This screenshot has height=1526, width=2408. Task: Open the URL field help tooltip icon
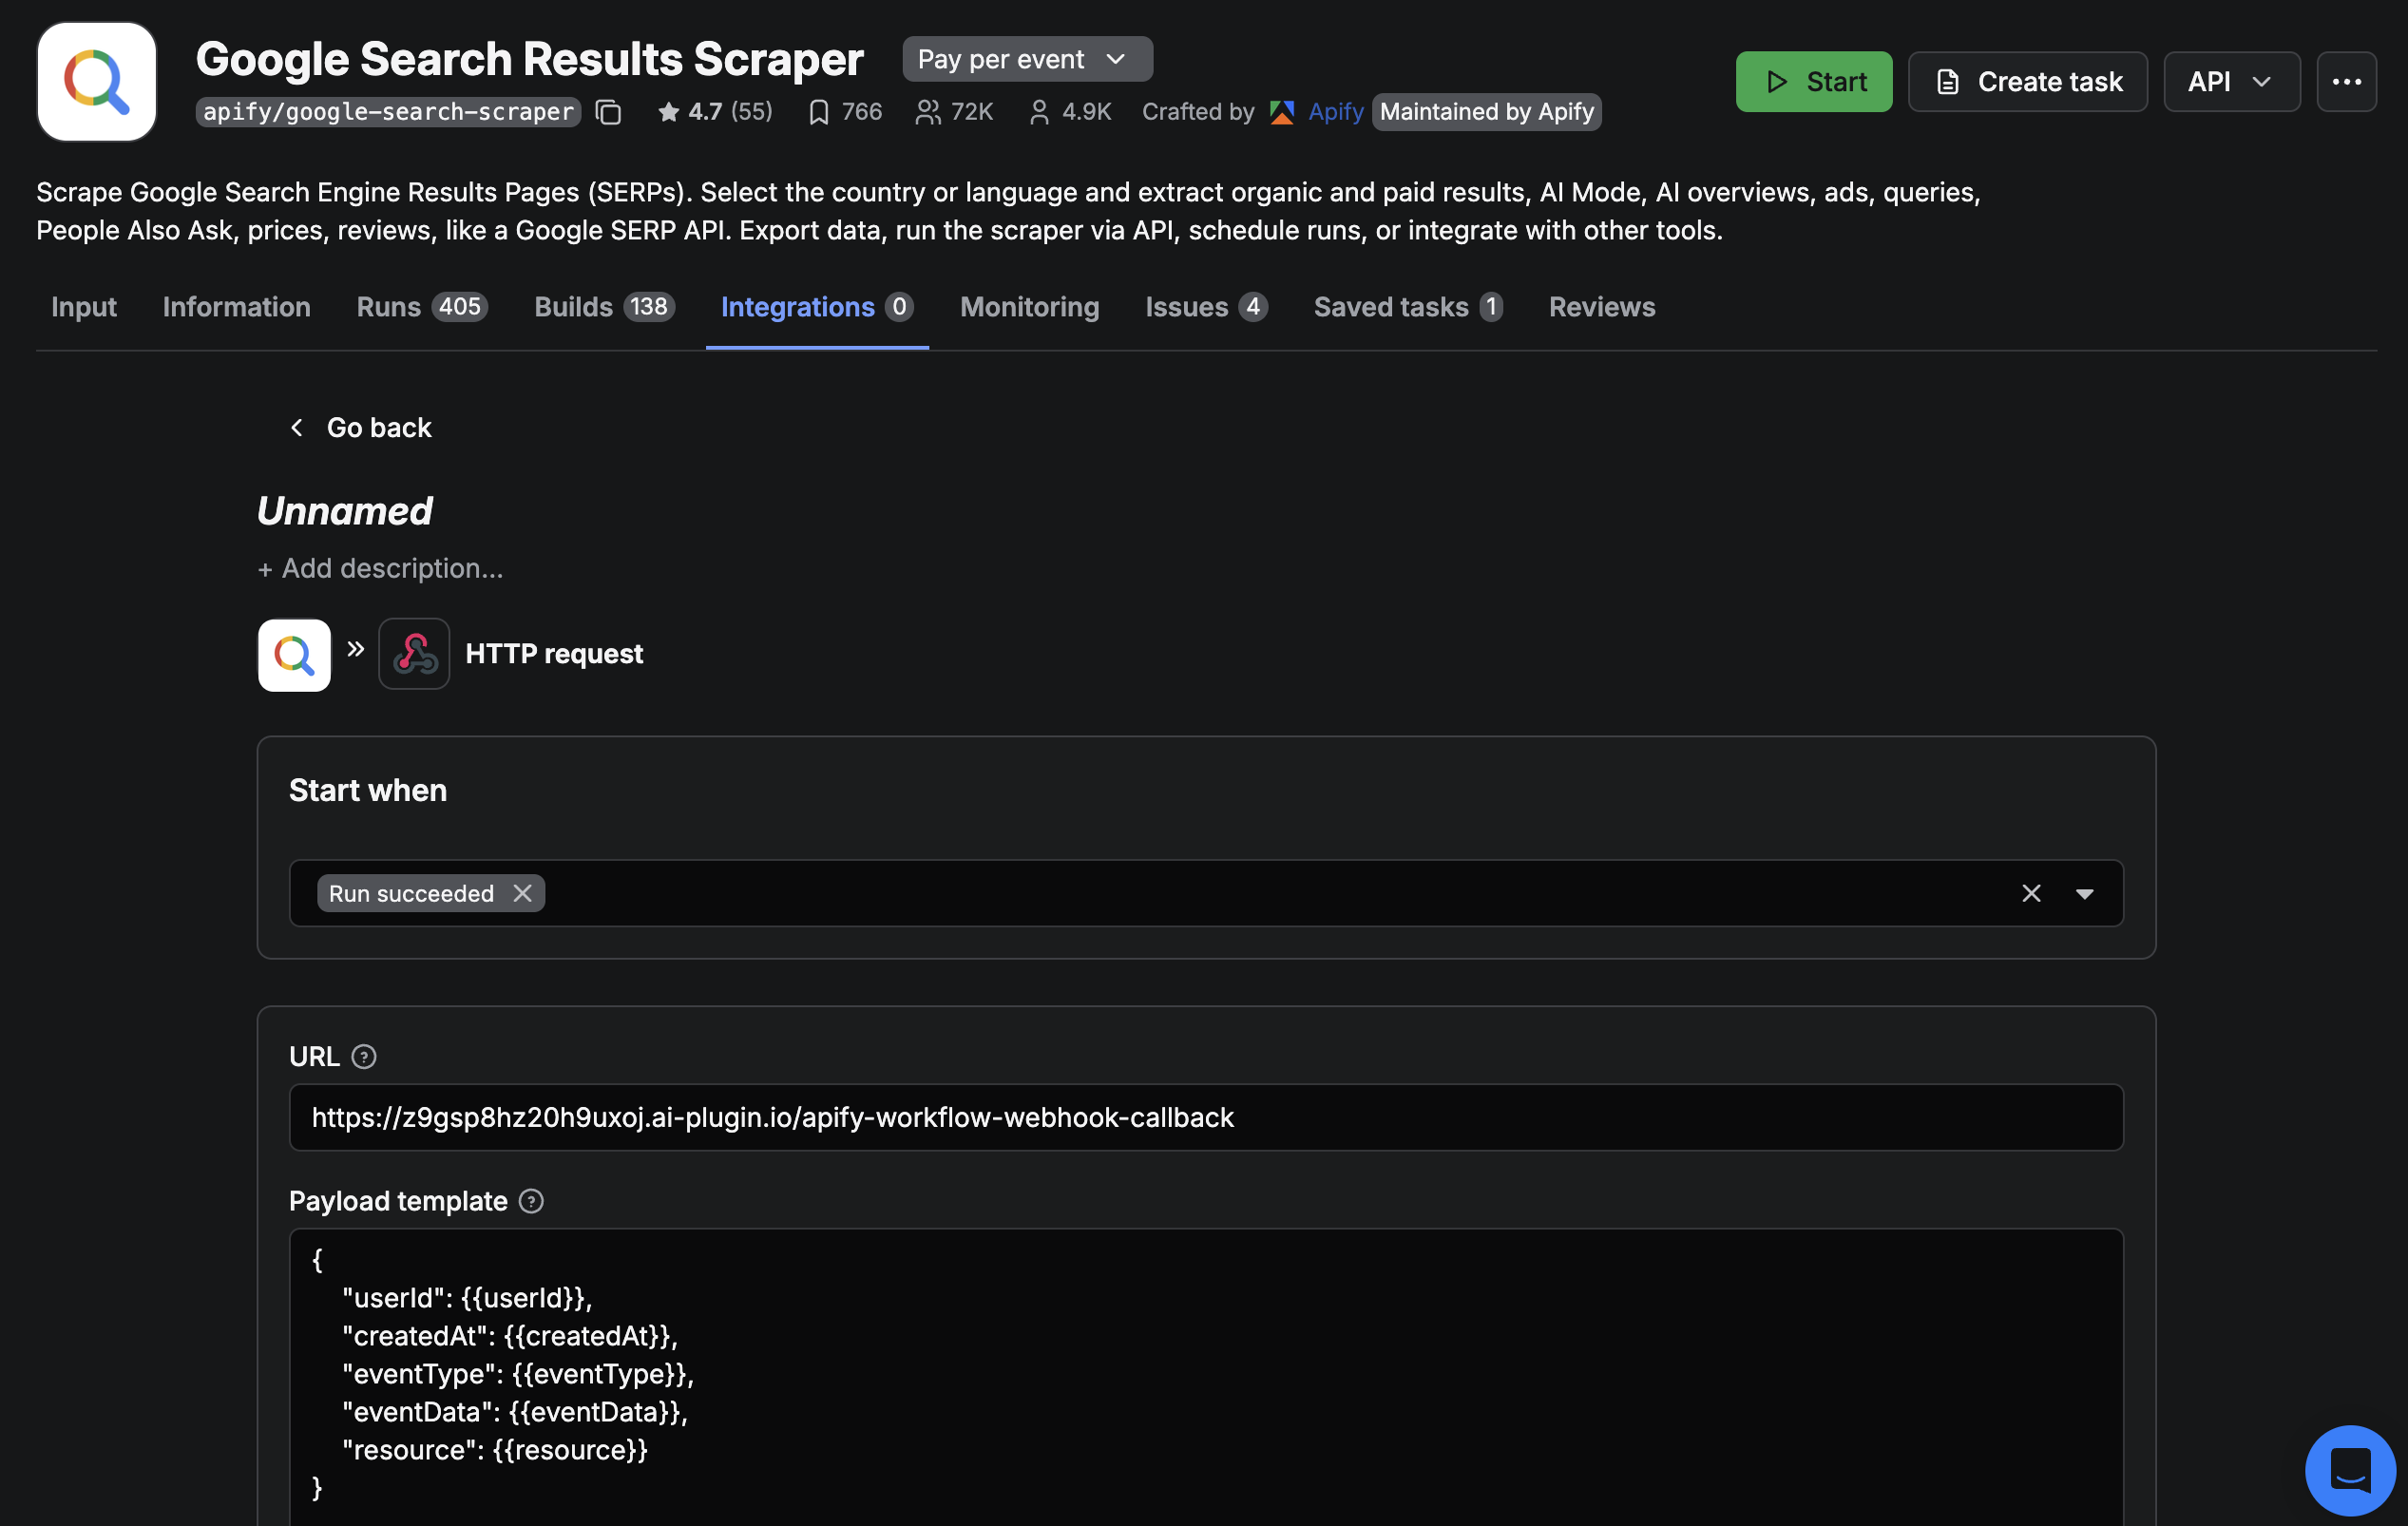364,1056
